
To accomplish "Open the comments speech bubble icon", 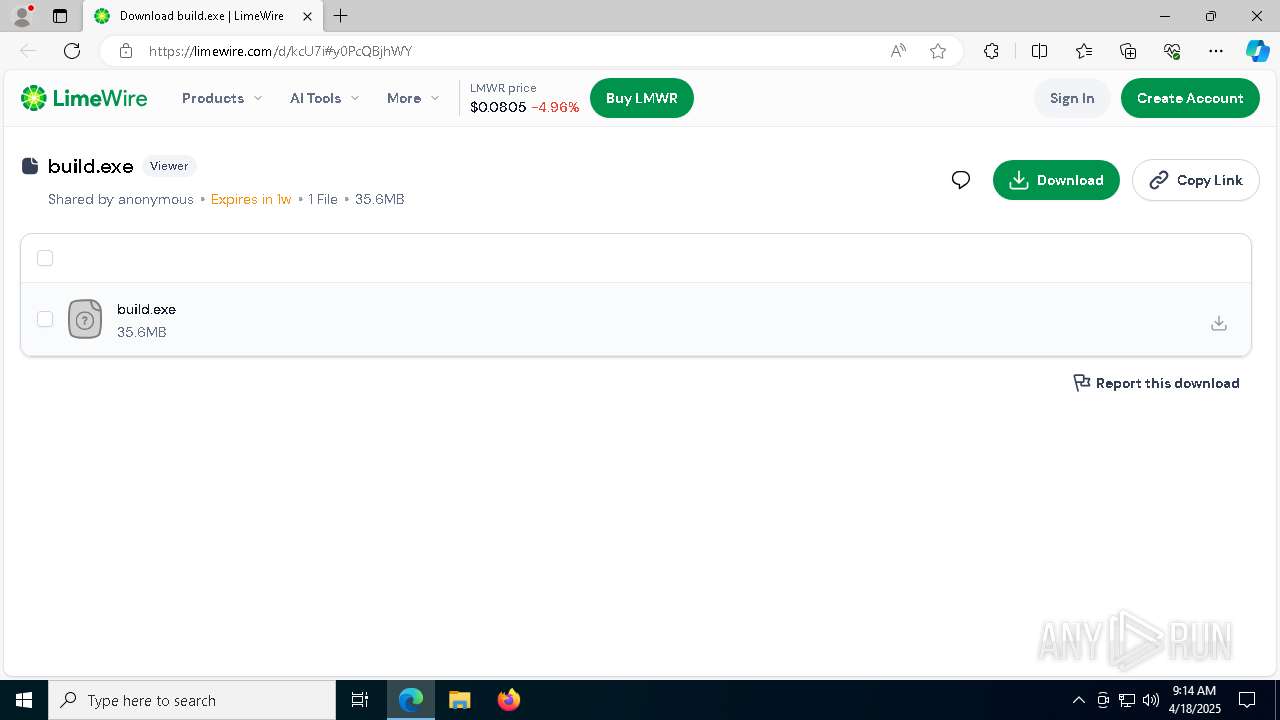I will point(961,180).
